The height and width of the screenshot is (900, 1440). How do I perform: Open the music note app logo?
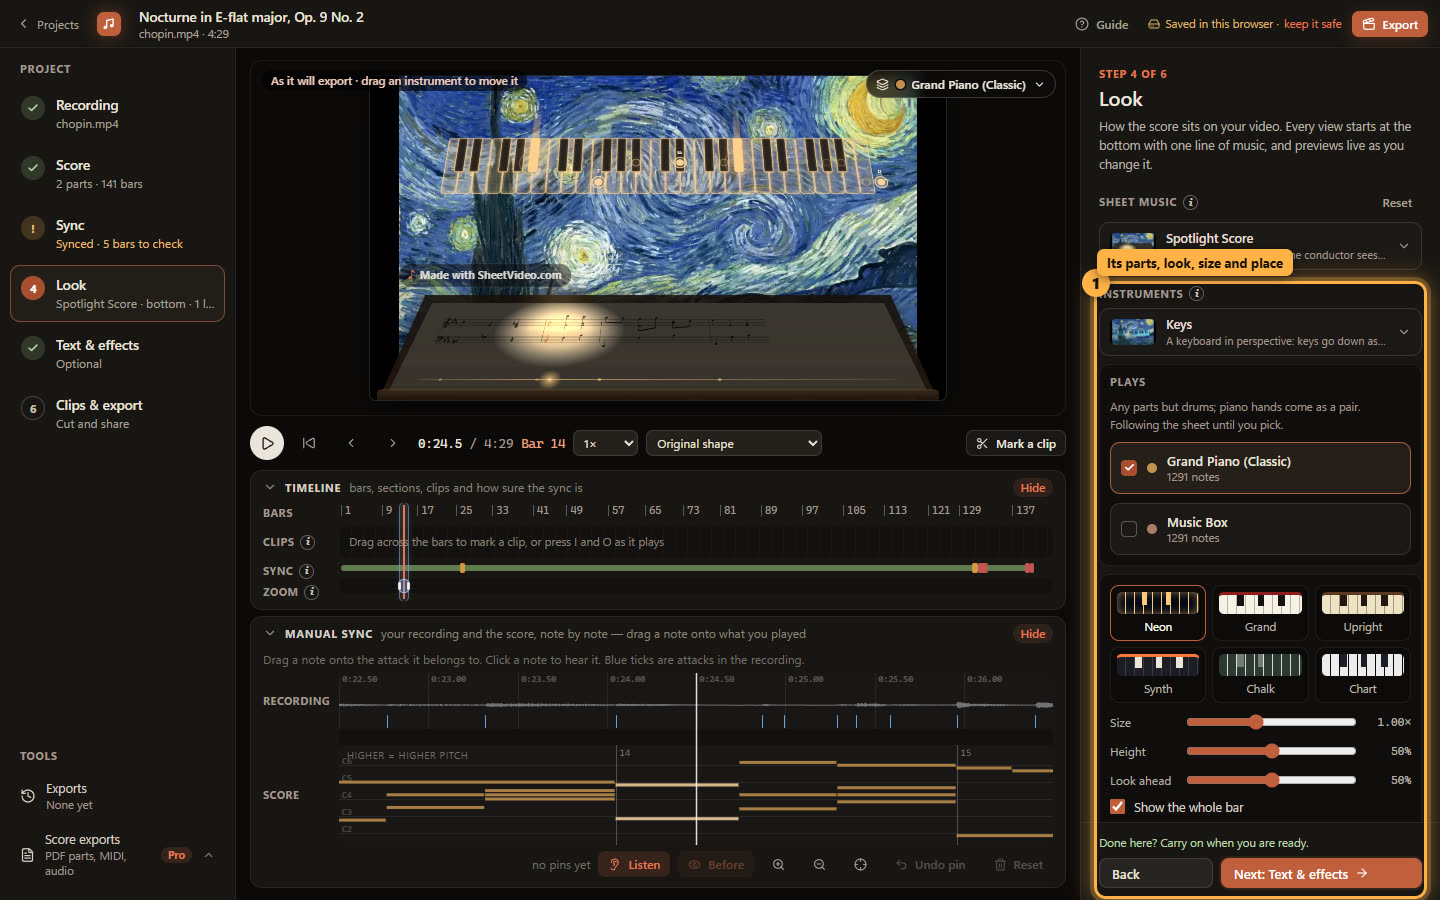click(109, 24)
